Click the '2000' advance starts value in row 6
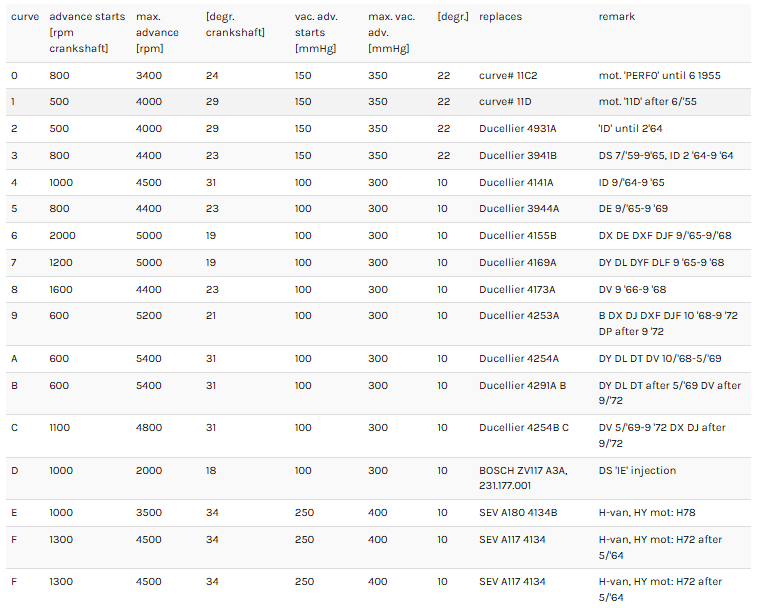Viewport: 757px width, 608px height. (x=62, y=235)
